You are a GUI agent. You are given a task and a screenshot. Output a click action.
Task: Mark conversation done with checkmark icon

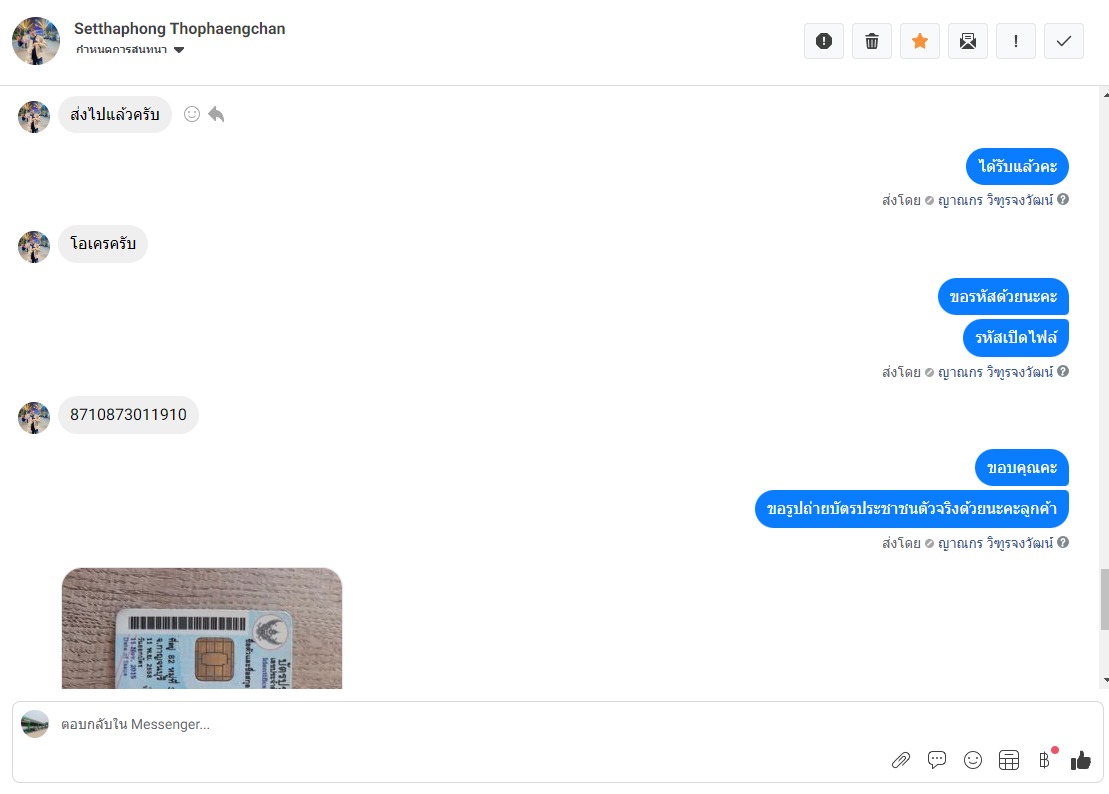(x=1064, y=41)
